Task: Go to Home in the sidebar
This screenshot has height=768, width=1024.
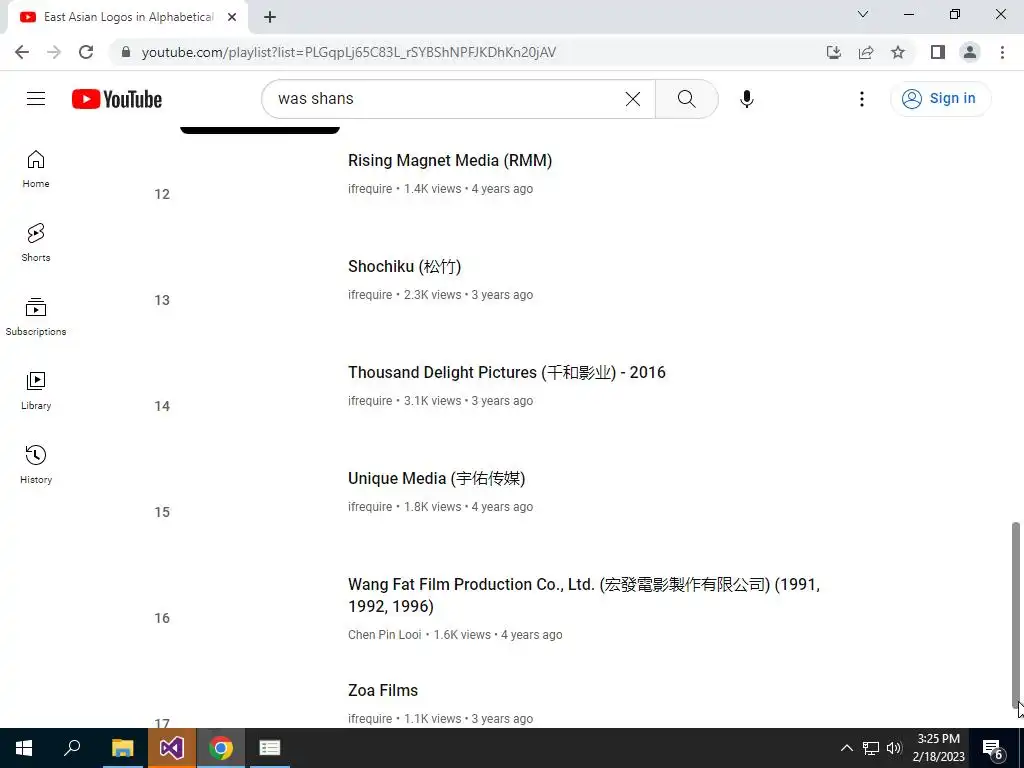Action: (36, 169)
